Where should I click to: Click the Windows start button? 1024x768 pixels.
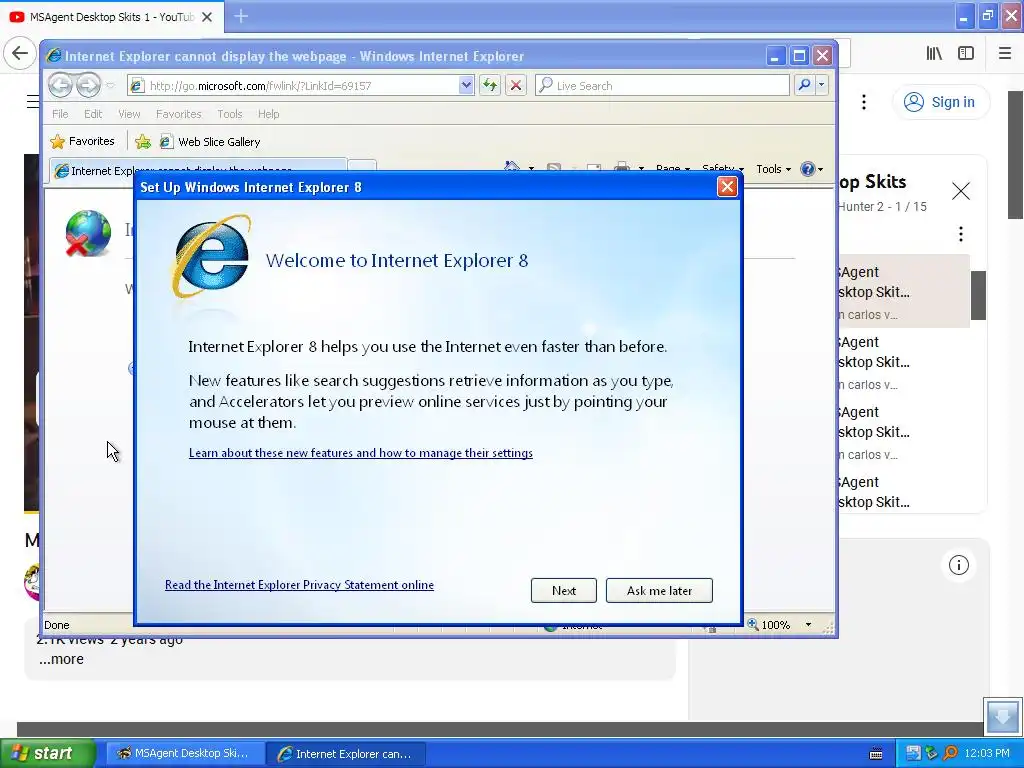tap(47, 753)
